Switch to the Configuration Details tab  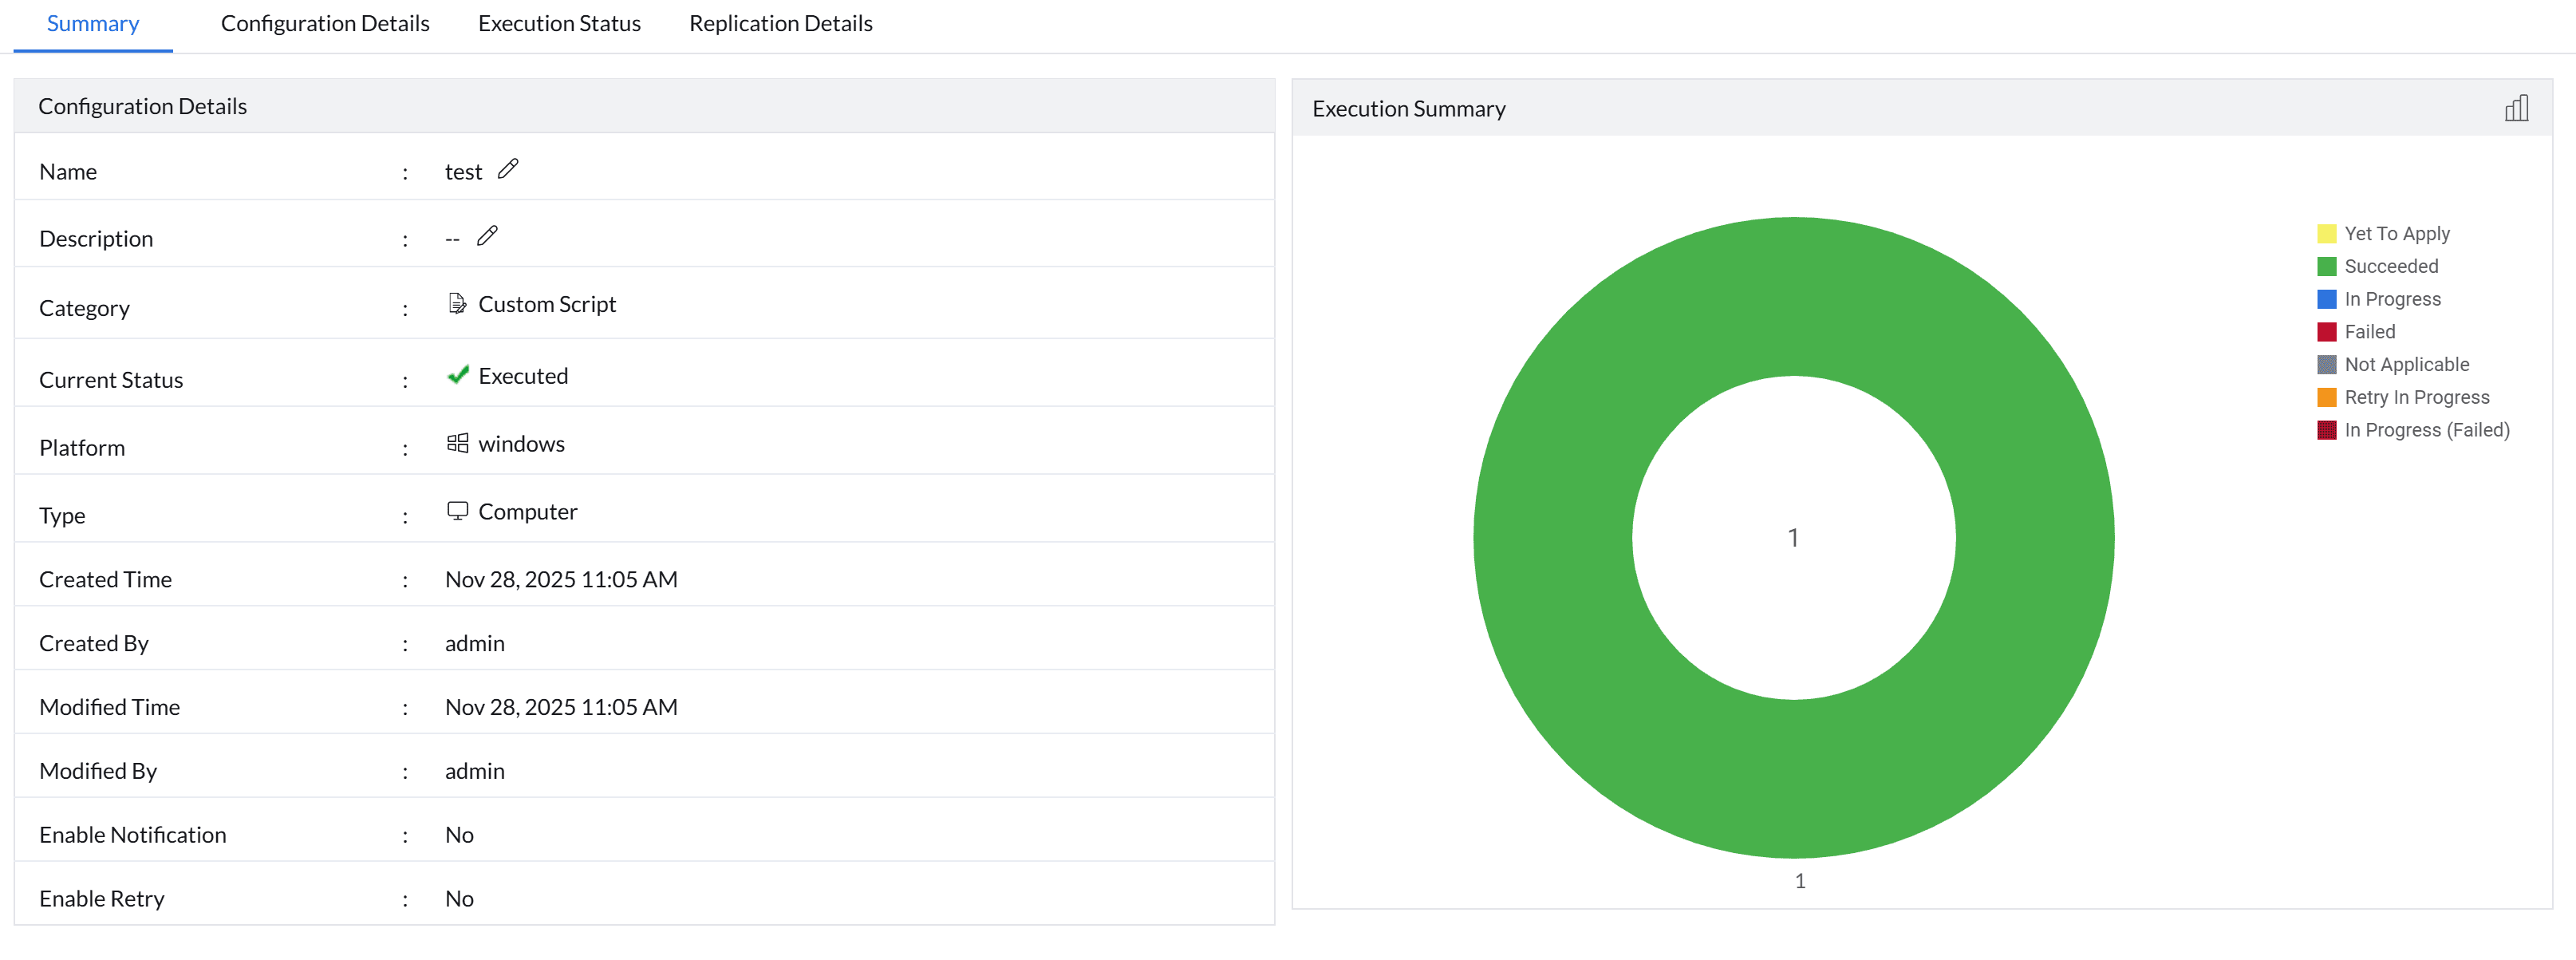click(325, 23)
